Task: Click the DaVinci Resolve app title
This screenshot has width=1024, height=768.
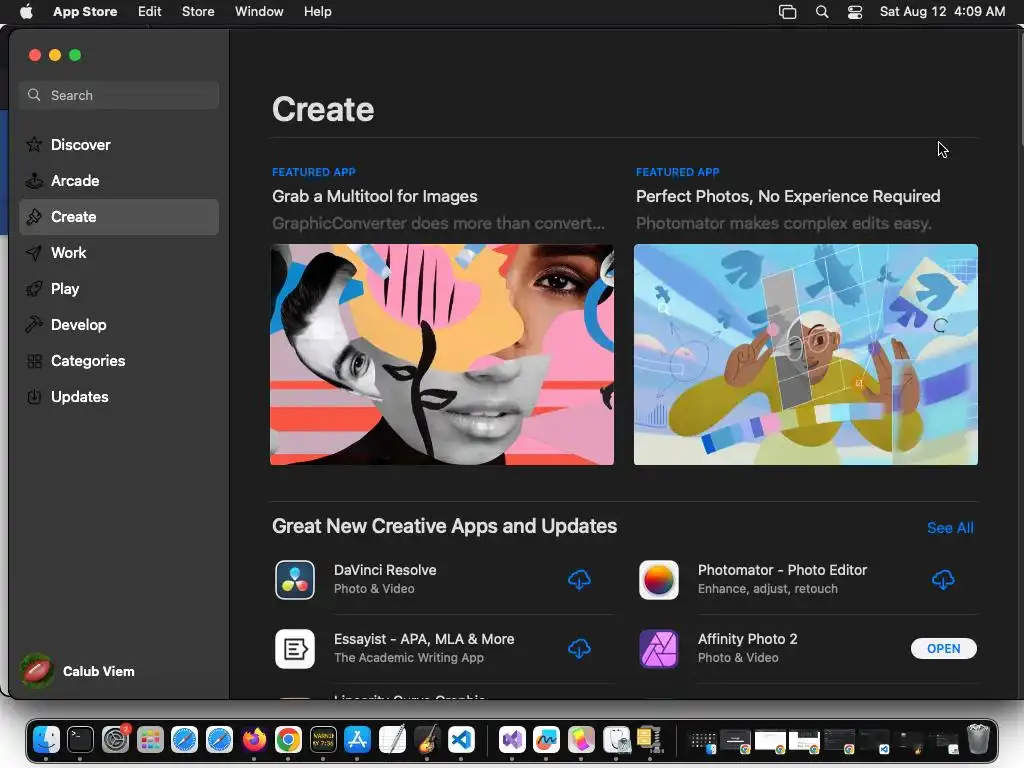Action: (385, 570)
